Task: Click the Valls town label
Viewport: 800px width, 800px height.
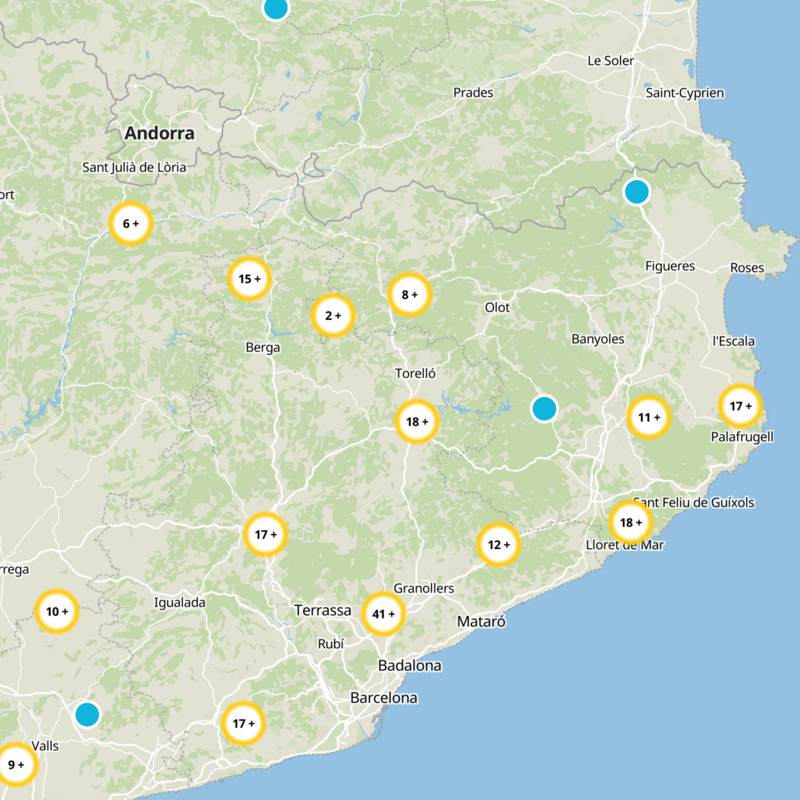Action: 45,746
